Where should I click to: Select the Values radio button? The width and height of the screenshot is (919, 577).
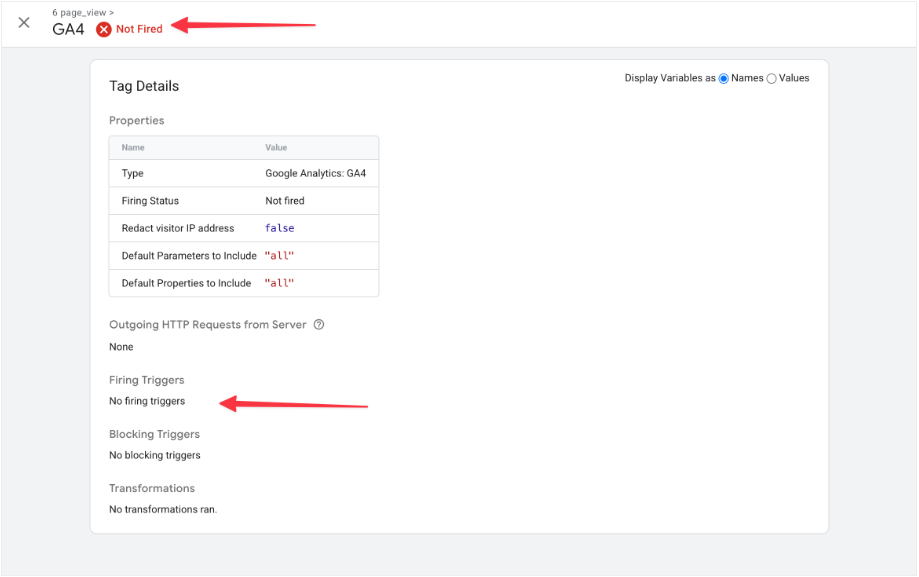tap(771, 79)
